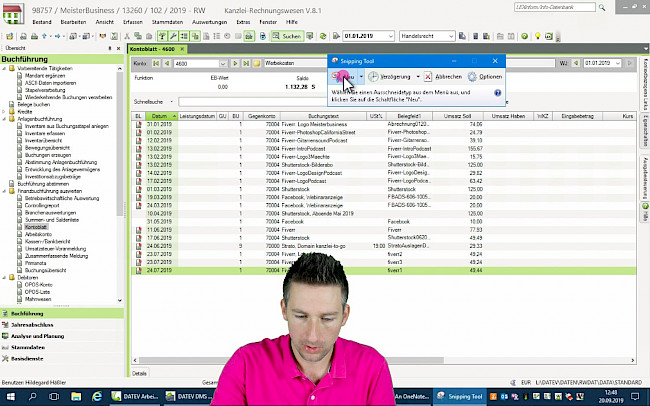Viewport: 650px width, 406px height.
Task: Open Windows taskbar search
Action: point(32,396)
